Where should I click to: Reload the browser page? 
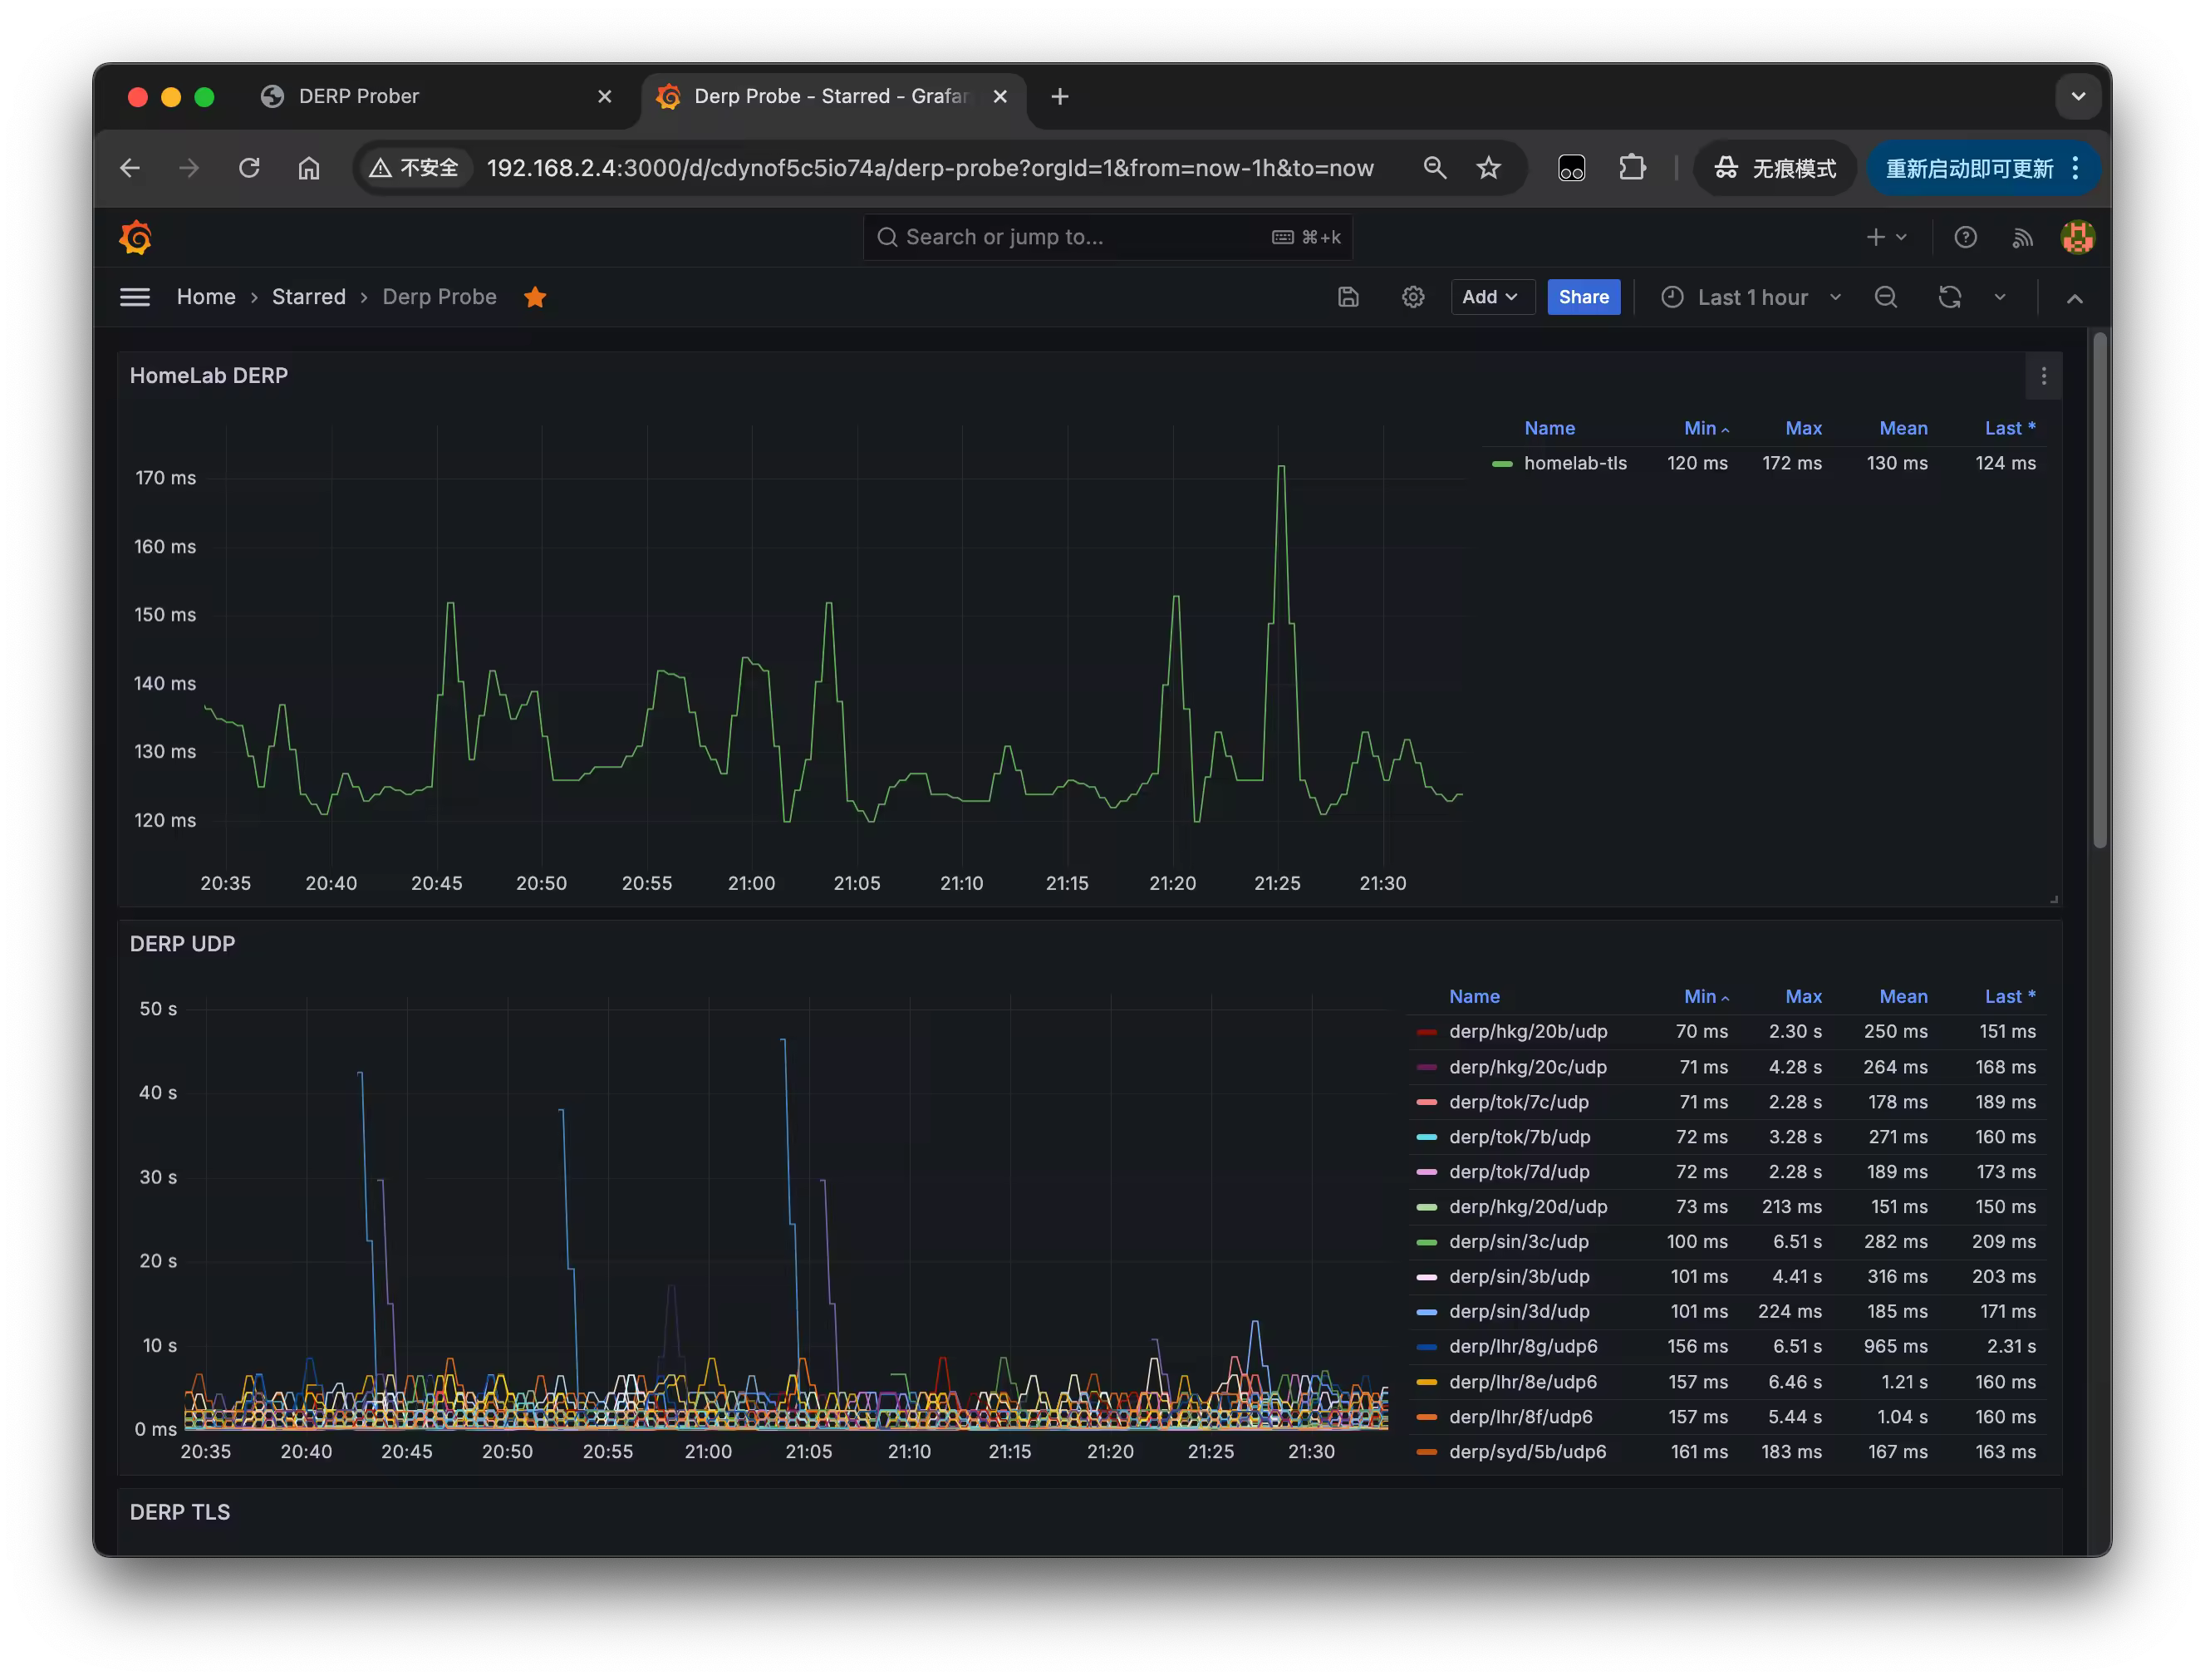pos(249,168)
